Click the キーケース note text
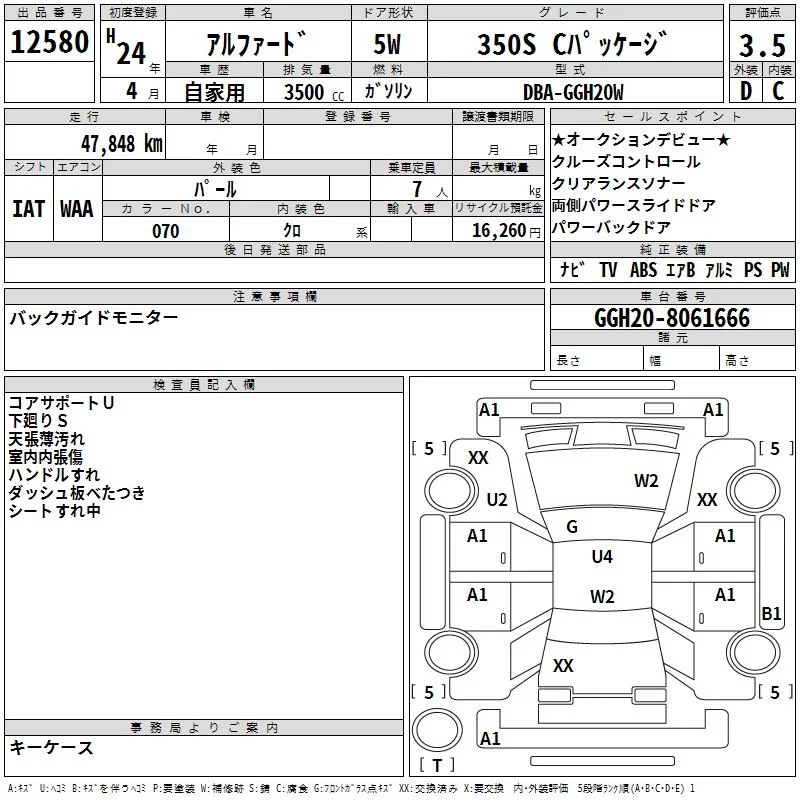Viewport: 800px width, 800px height. pyautogui.click(x=52, y=748)
